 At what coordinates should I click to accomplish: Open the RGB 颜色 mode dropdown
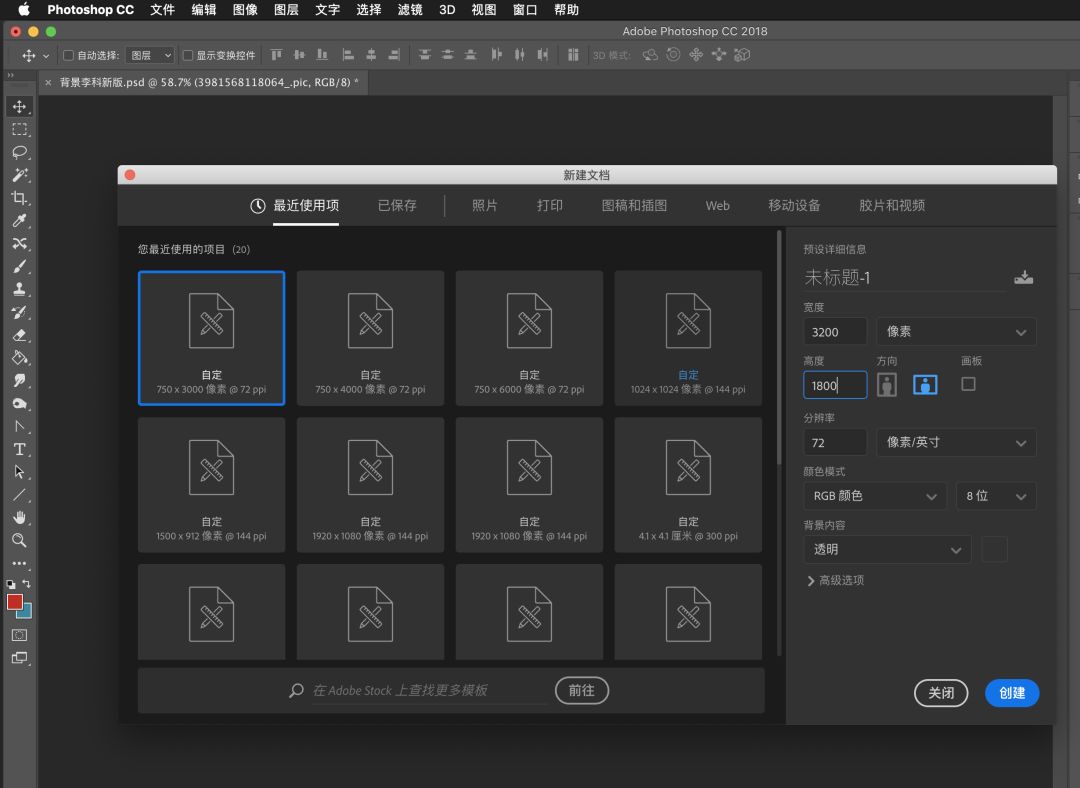pos(873,496)
